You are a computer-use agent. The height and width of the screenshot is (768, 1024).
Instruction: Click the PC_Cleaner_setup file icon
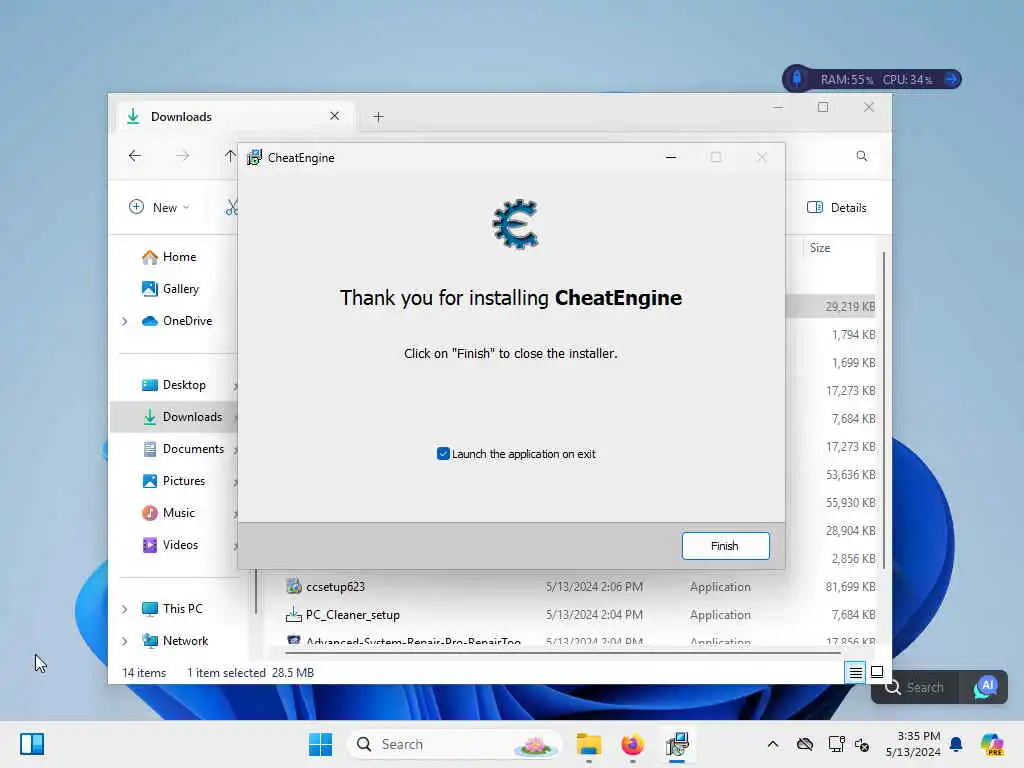click(x=294, y=614)
